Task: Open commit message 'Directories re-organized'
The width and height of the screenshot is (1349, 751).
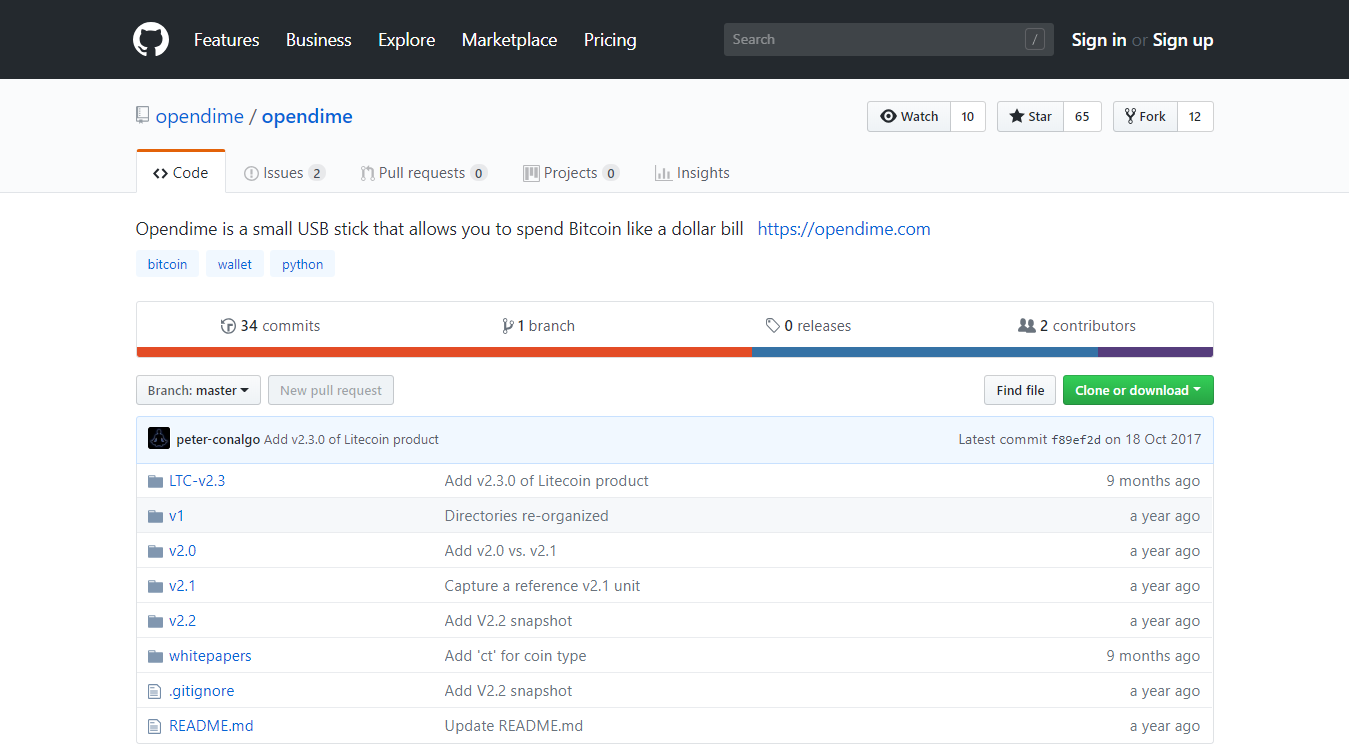Action: click(526, 516)
